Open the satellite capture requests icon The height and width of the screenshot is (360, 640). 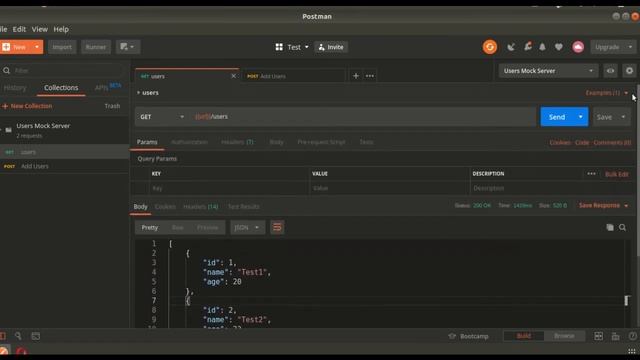[x=511, y=47]
